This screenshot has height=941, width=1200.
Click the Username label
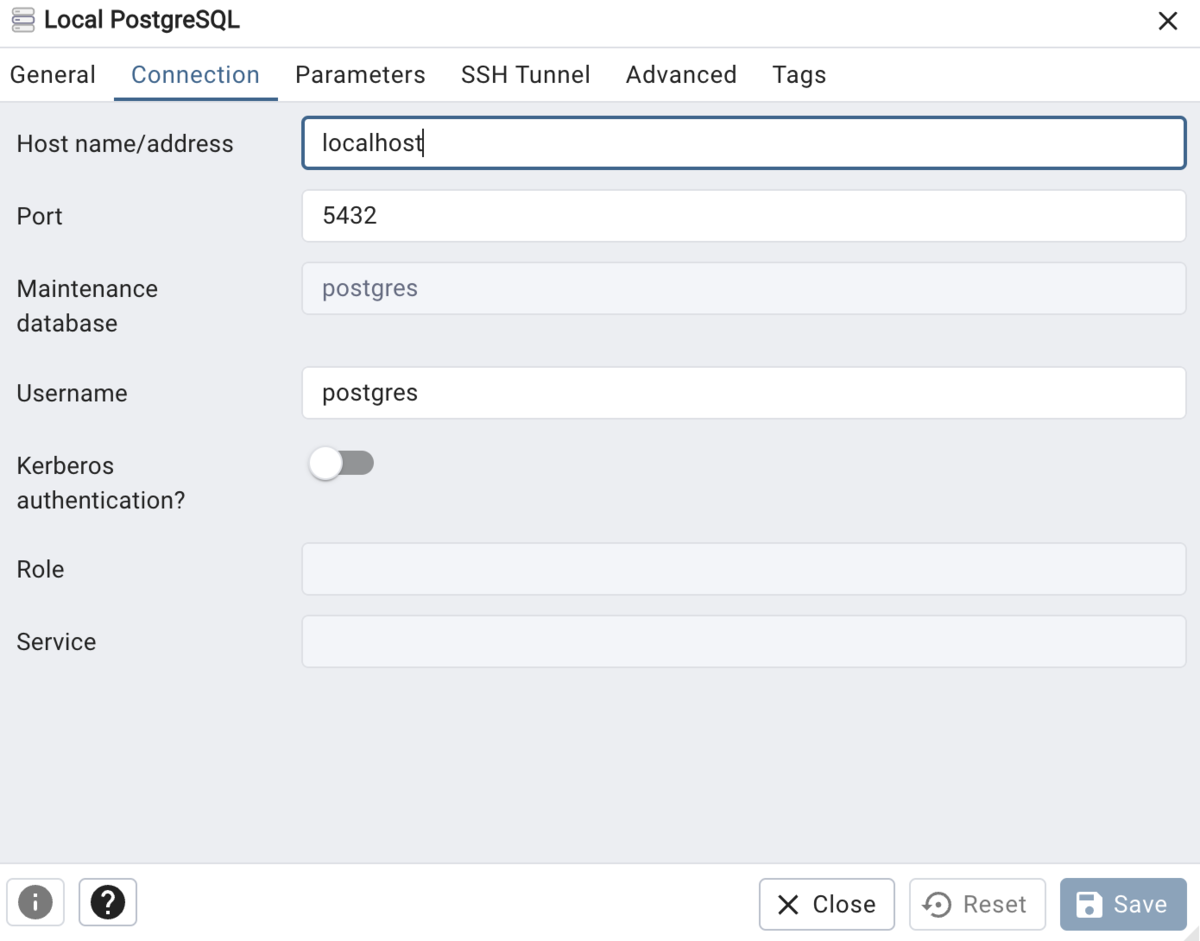[72, 393]
